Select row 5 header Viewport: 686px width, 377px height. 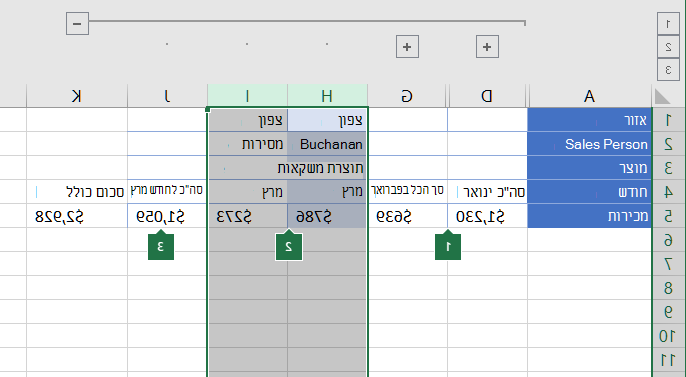click(x=668, y=216)
